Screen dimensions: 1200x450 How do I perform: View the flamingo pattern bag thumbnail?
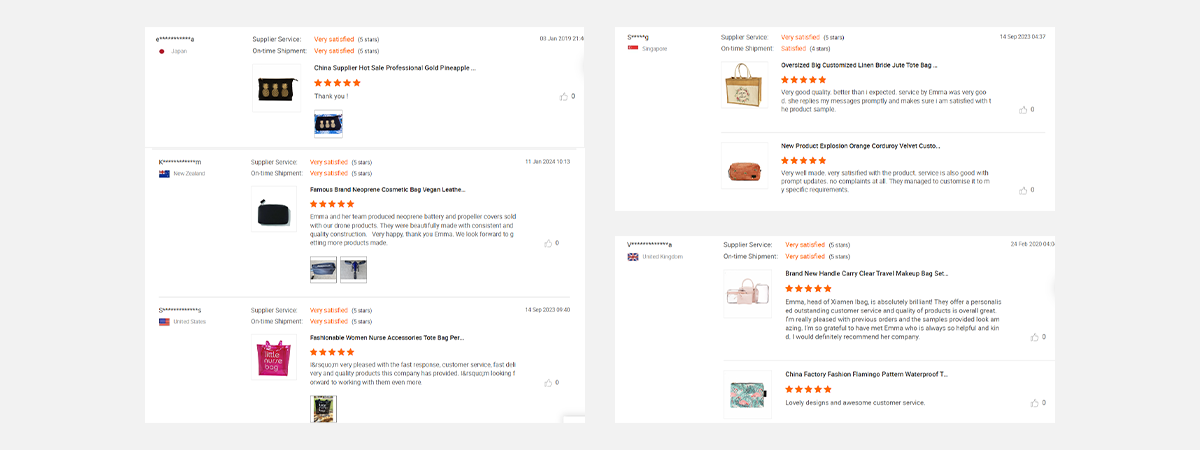[x=748, y=394]
